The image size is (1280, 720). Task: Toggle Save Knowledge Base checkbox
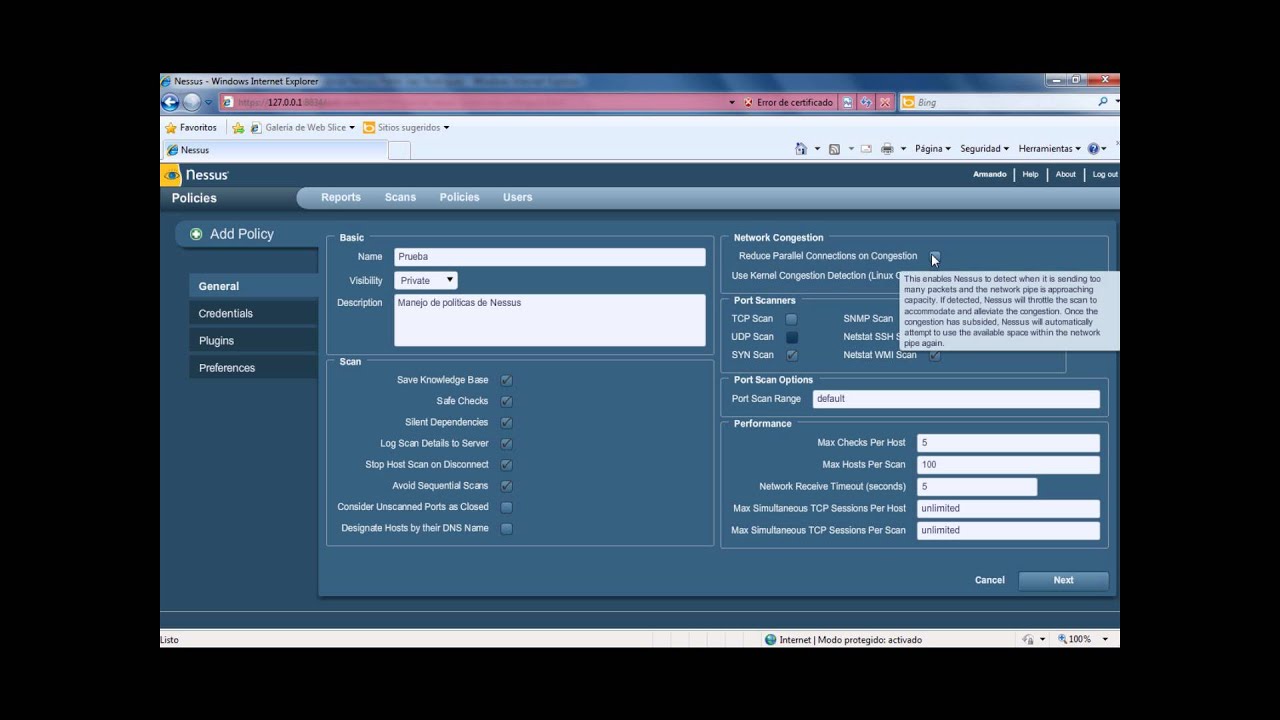[x=507, y=381]
